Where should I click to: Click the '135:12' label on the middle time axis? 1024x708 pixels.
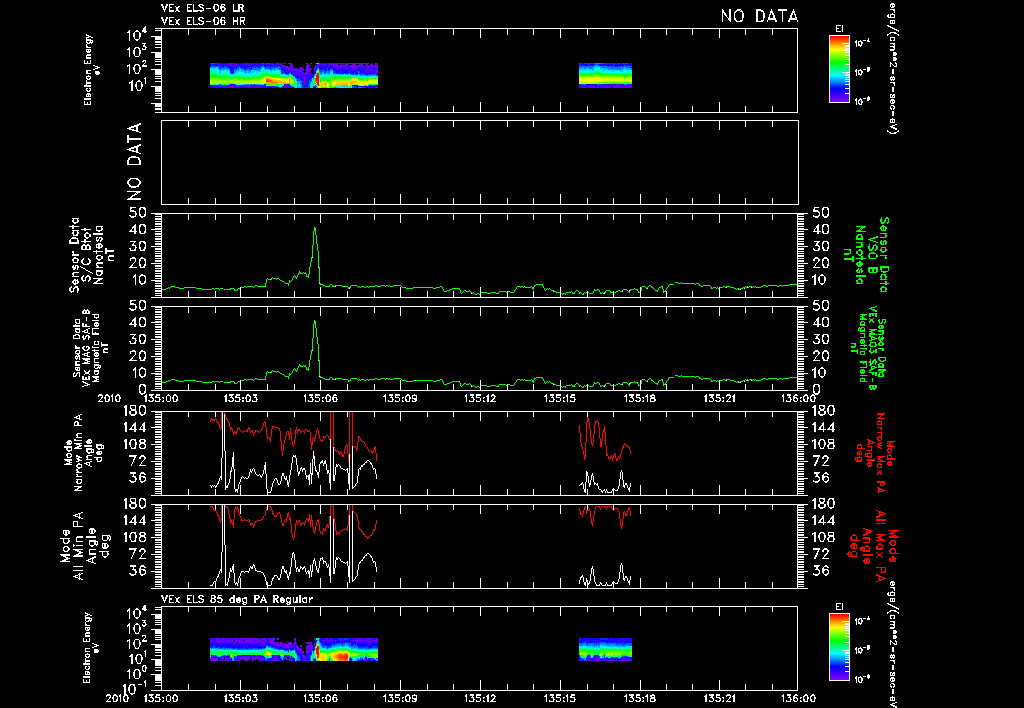[480, 398]
